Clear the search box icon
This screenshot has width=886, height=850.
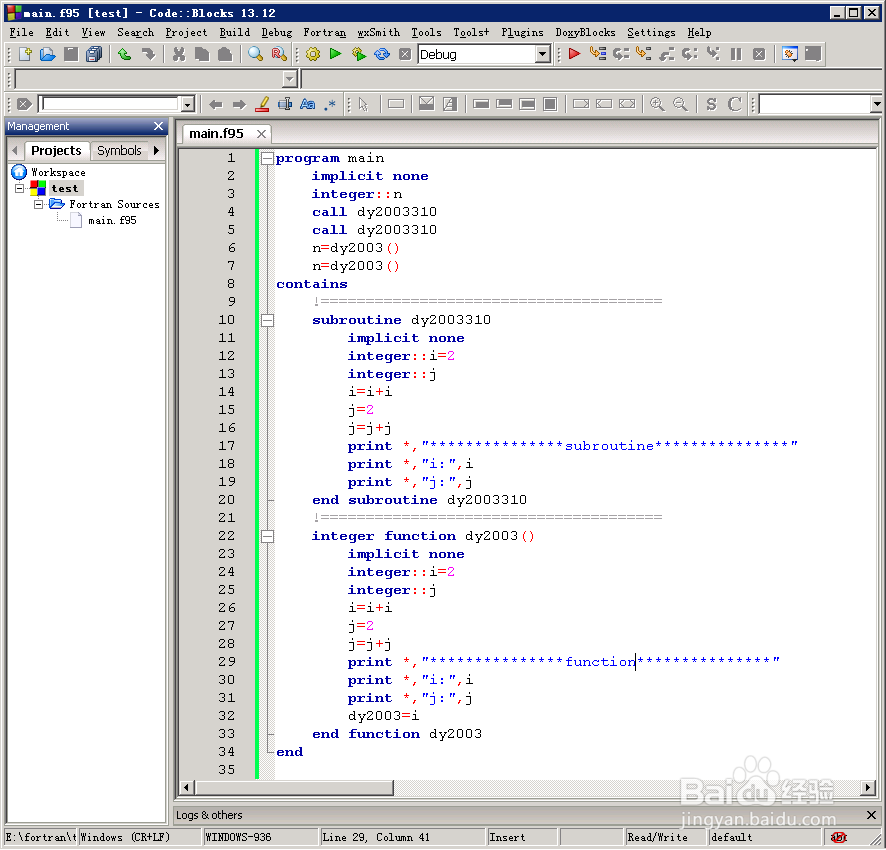(24, 104)
